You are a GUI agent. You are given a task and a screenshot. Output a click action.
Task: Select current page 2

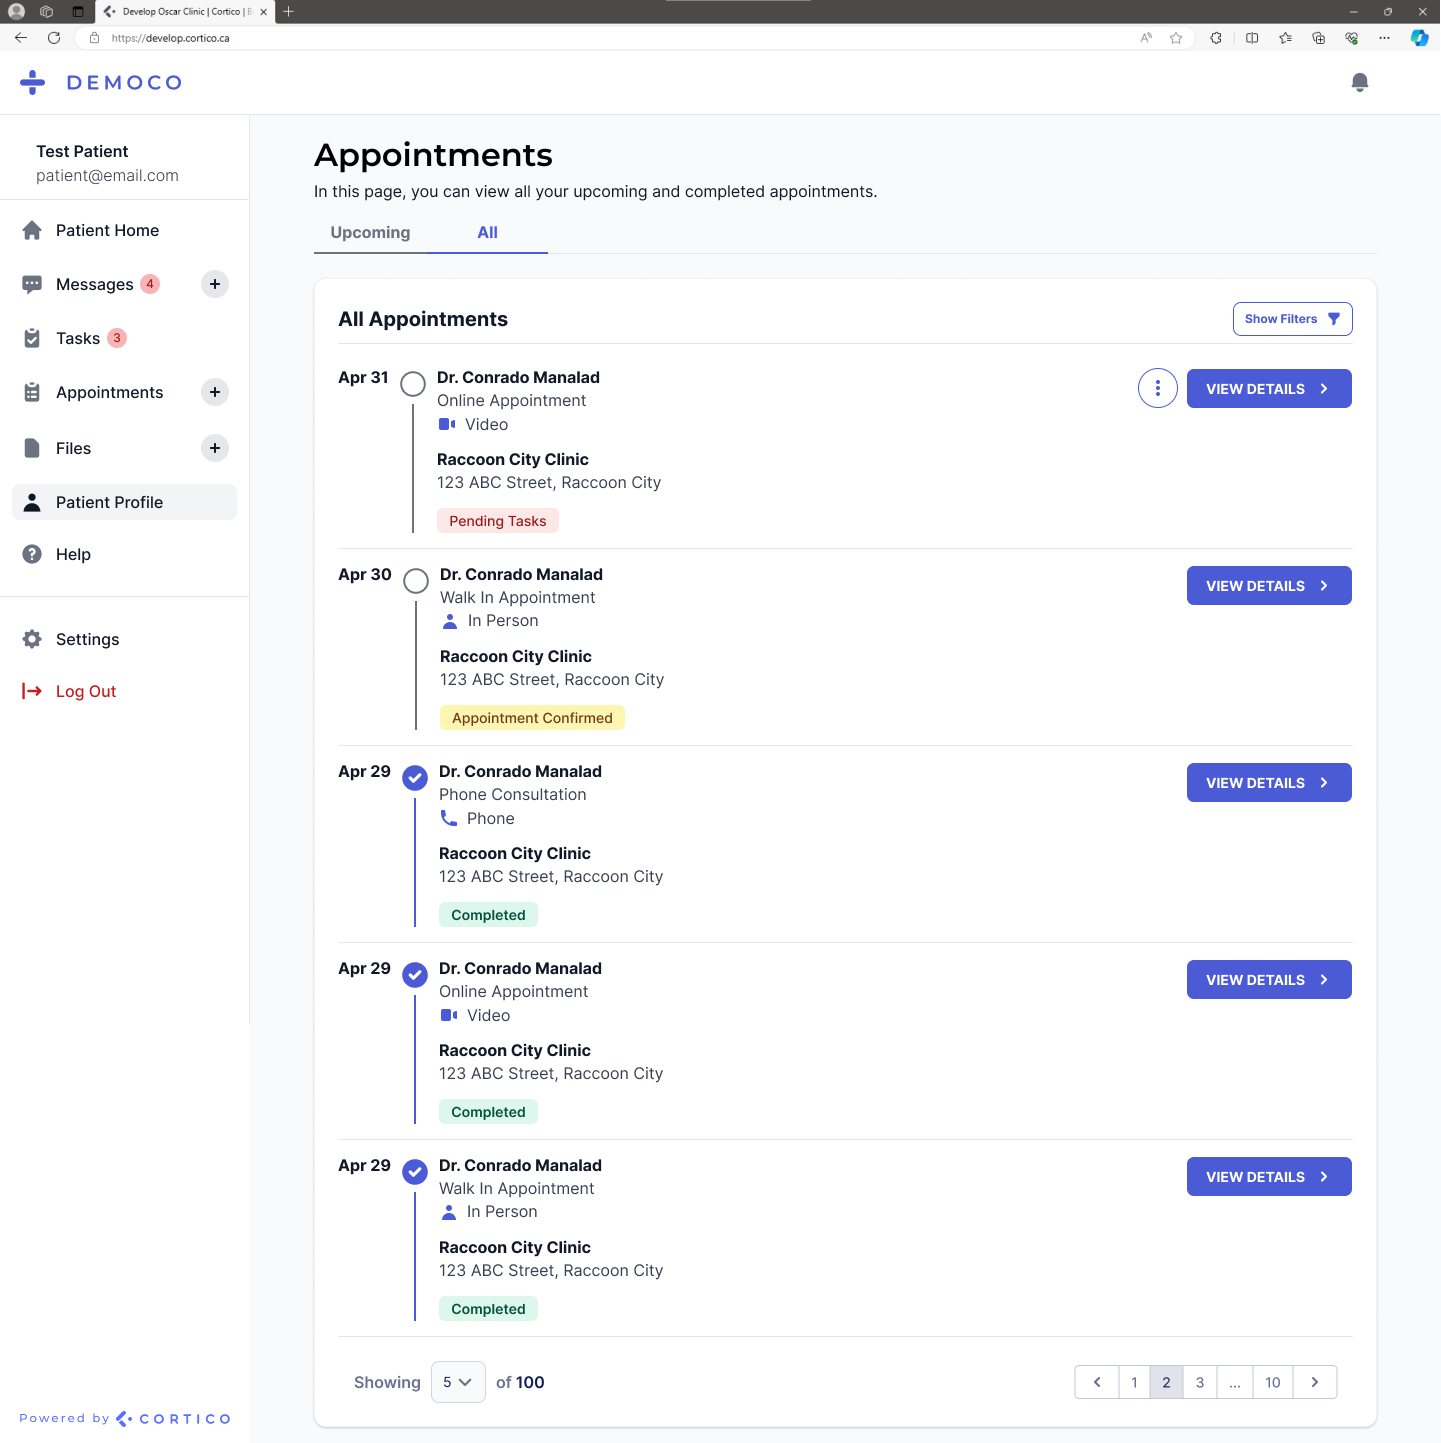[1166, 1382]
